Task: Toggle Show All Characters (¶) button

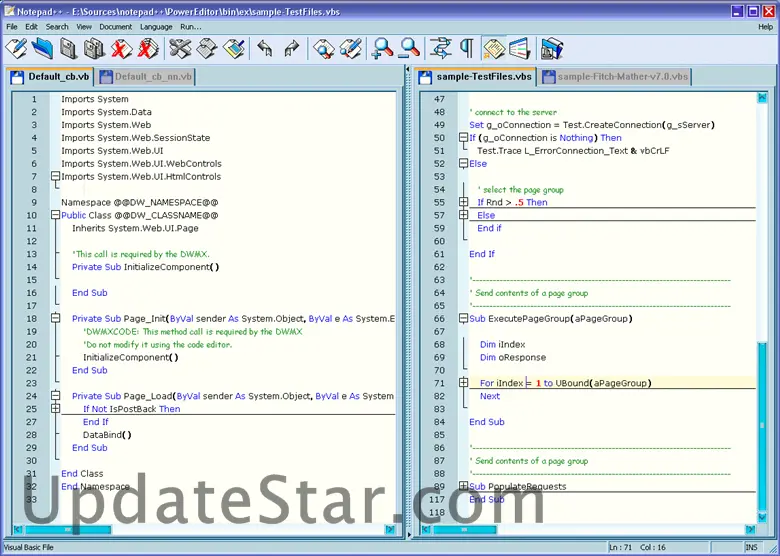Action: (467, 48)
